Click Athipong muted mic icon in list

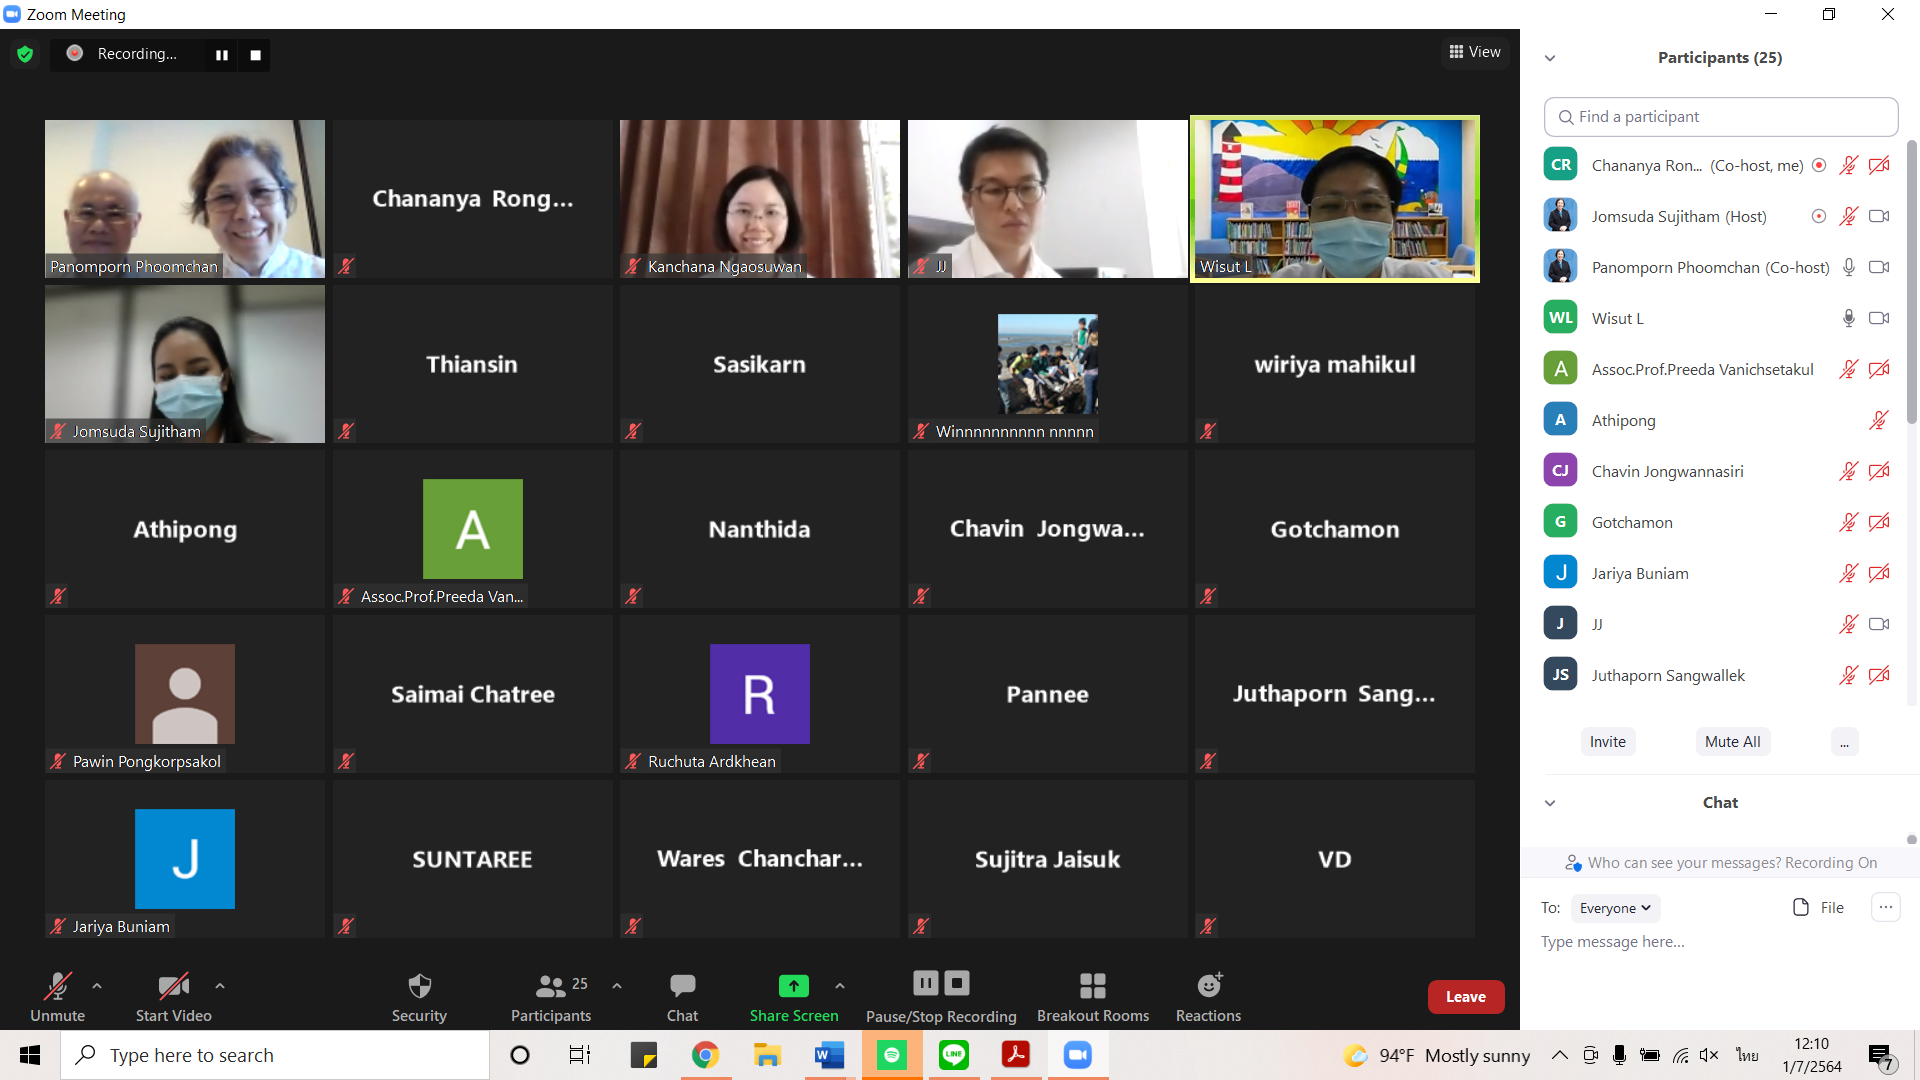[1879, 420]
